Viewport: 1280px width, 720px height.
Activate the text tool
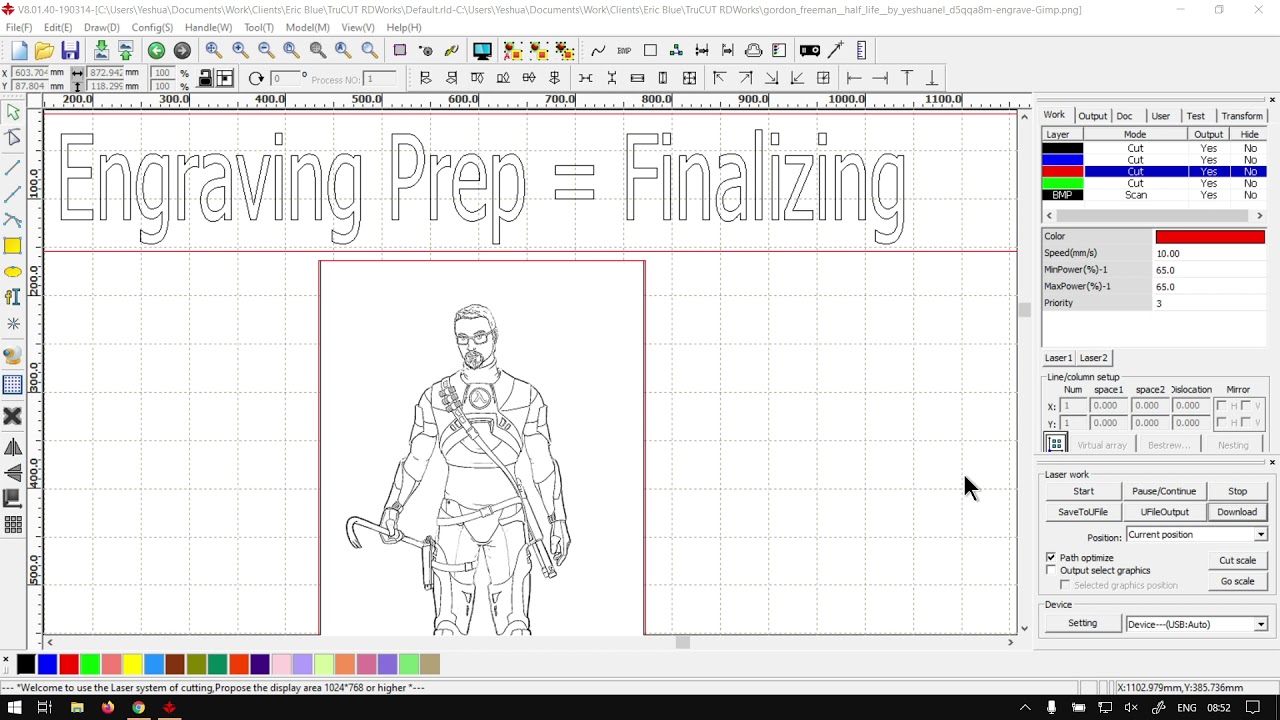(13, 297)
